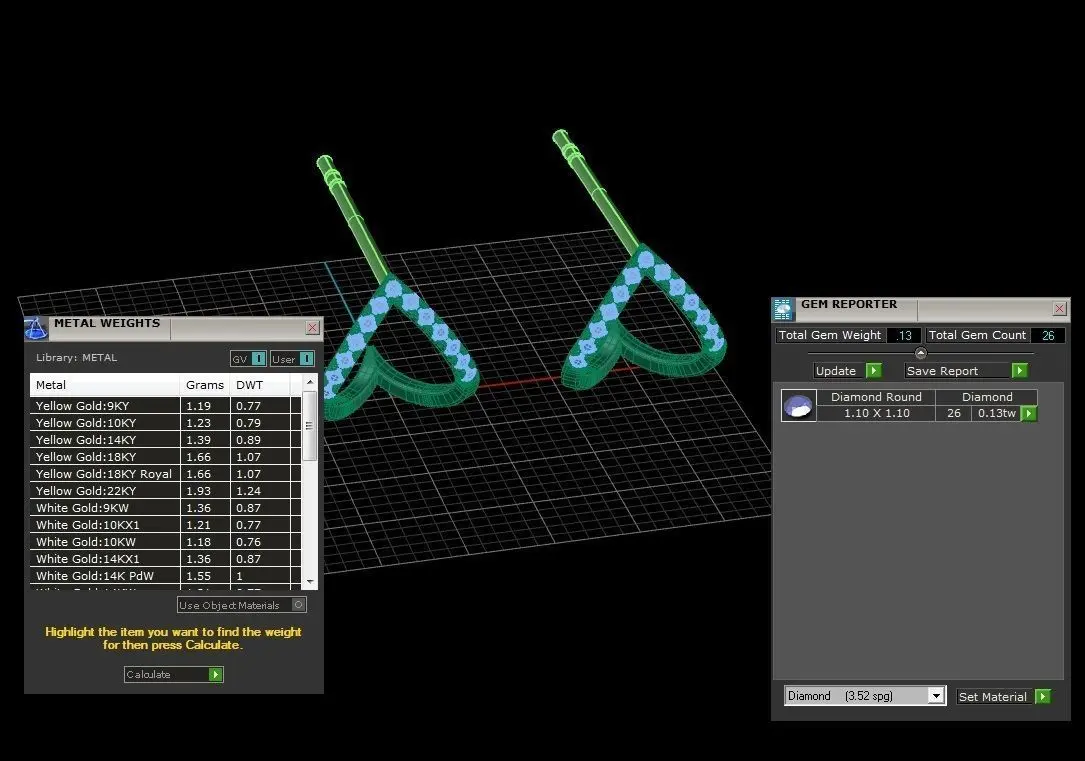
Task: Select the Yellow Gold:22KY row
Action: (165, 490)
